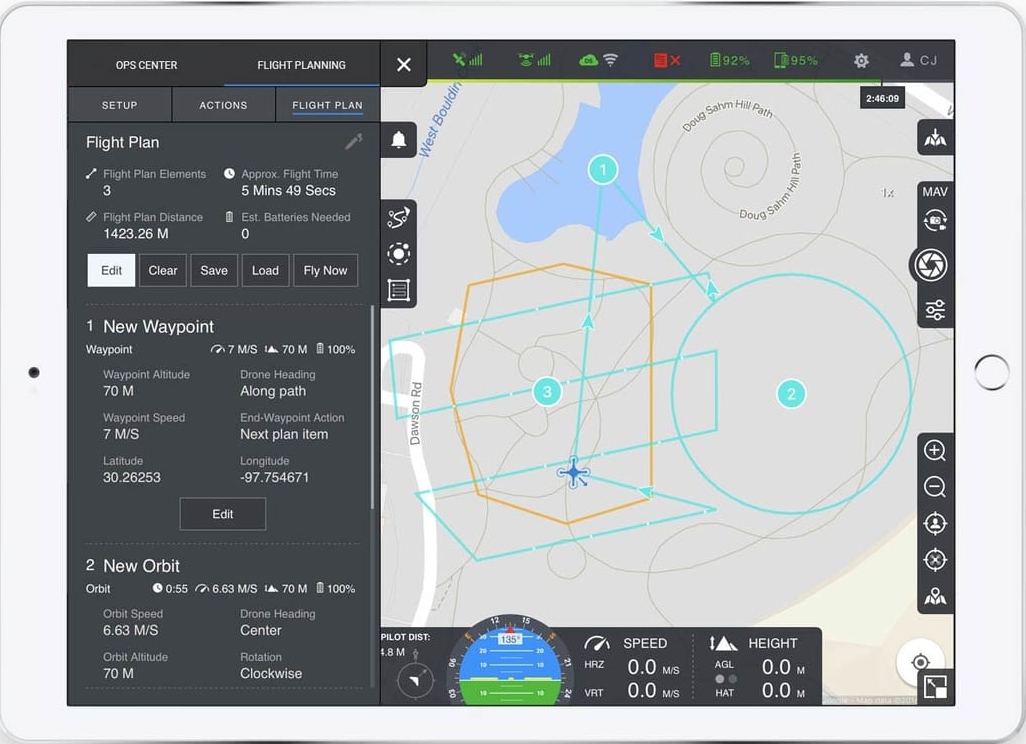The width and height of the screenshot is (1026, 744).
Task: Open camera settings sliders icon
Action: click(x=935, y=310)
